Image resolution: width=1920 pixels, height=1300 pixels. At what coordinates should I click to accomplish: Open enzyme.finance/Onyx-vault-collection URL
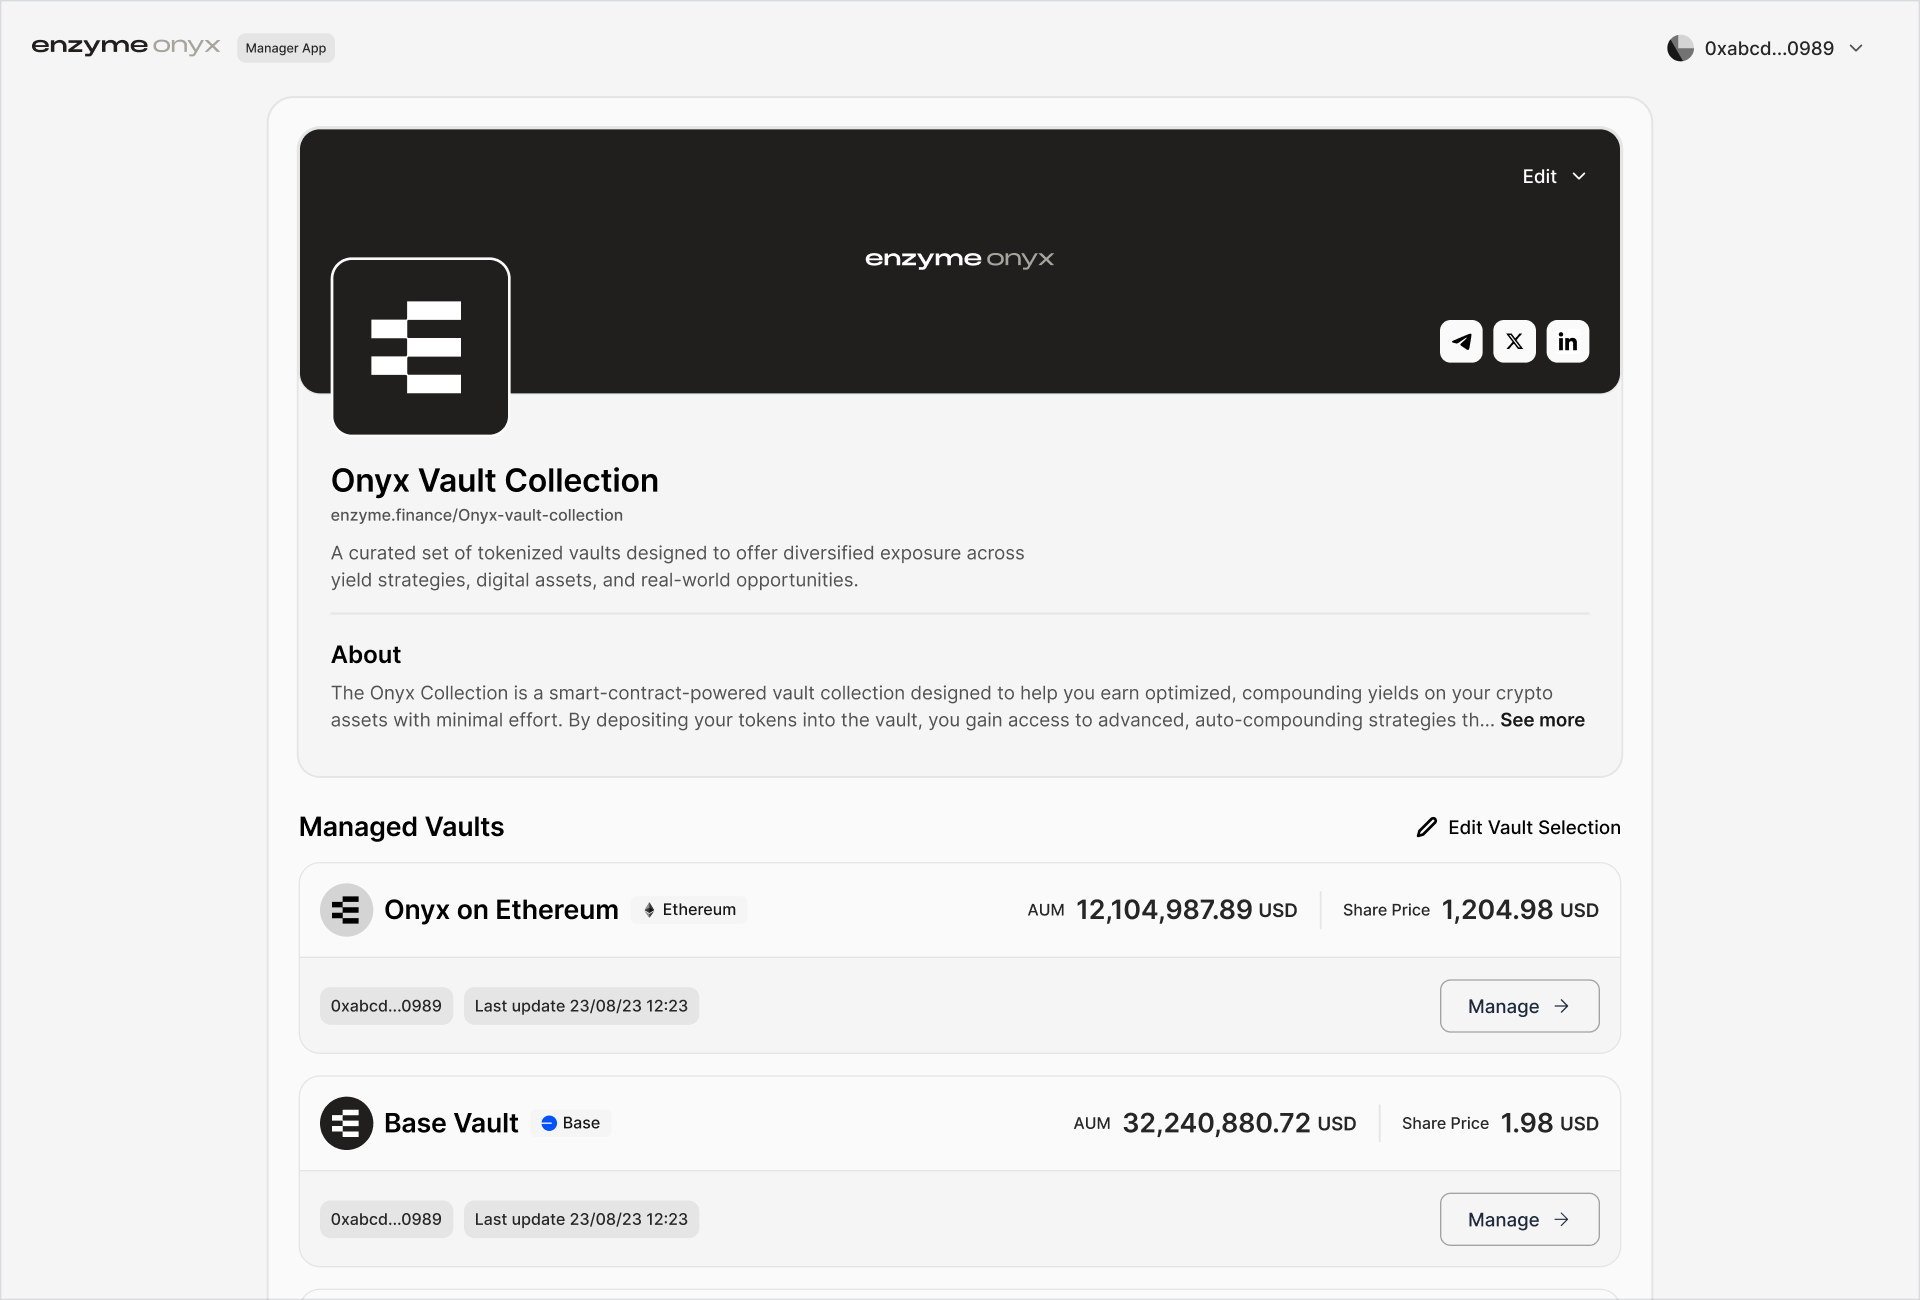477,515
